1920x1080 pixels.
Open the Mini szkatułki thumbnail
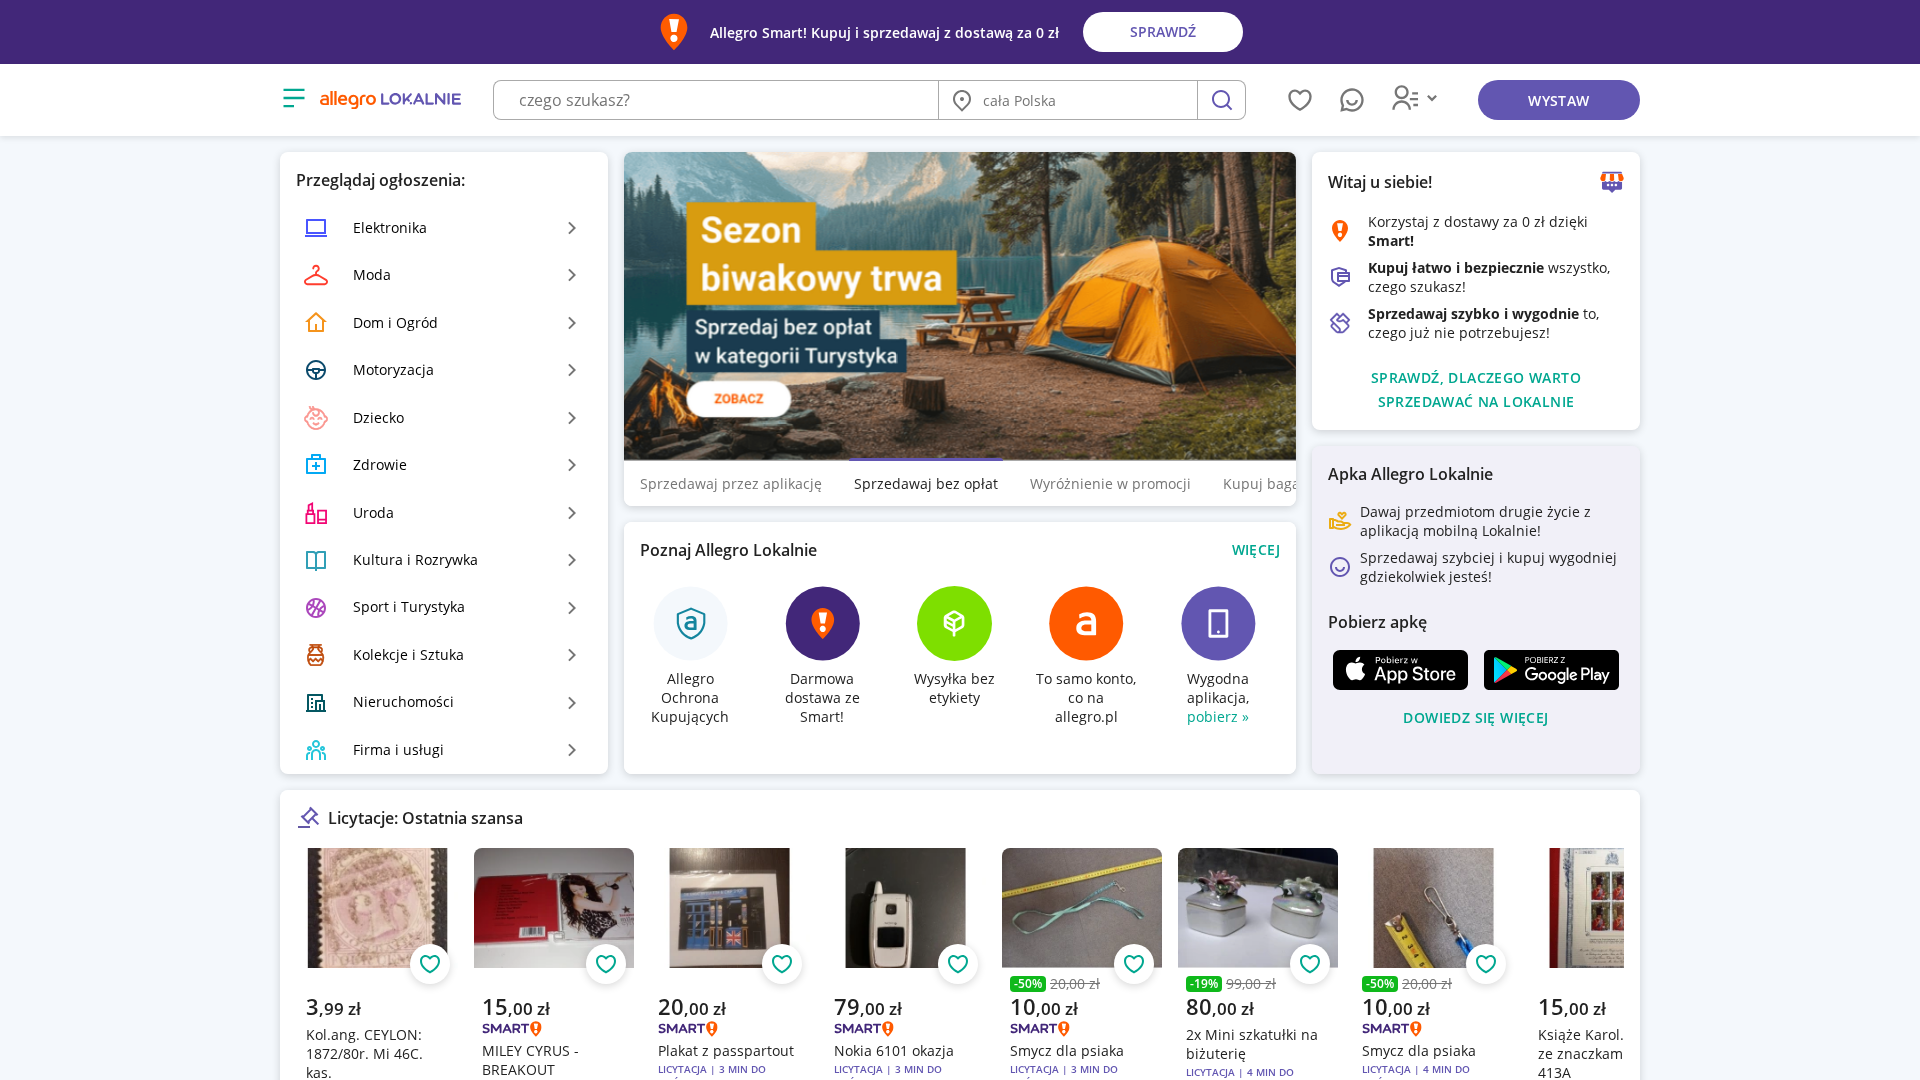point(1258,908)
